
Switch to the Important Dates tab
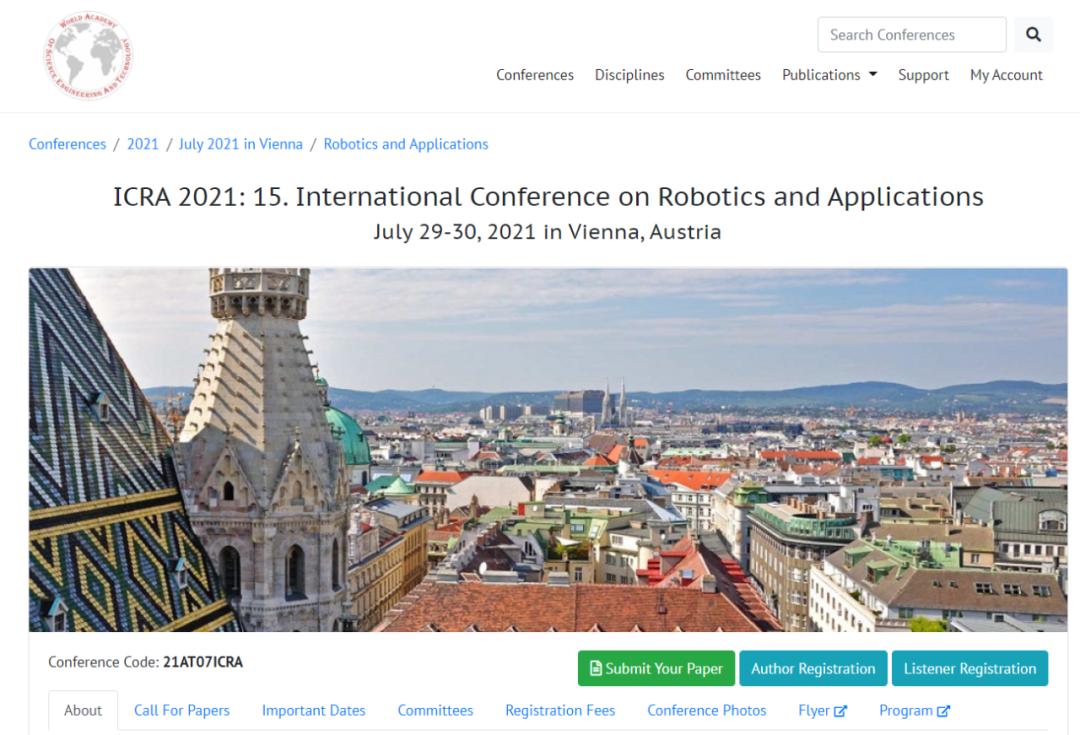pos(313,710)
